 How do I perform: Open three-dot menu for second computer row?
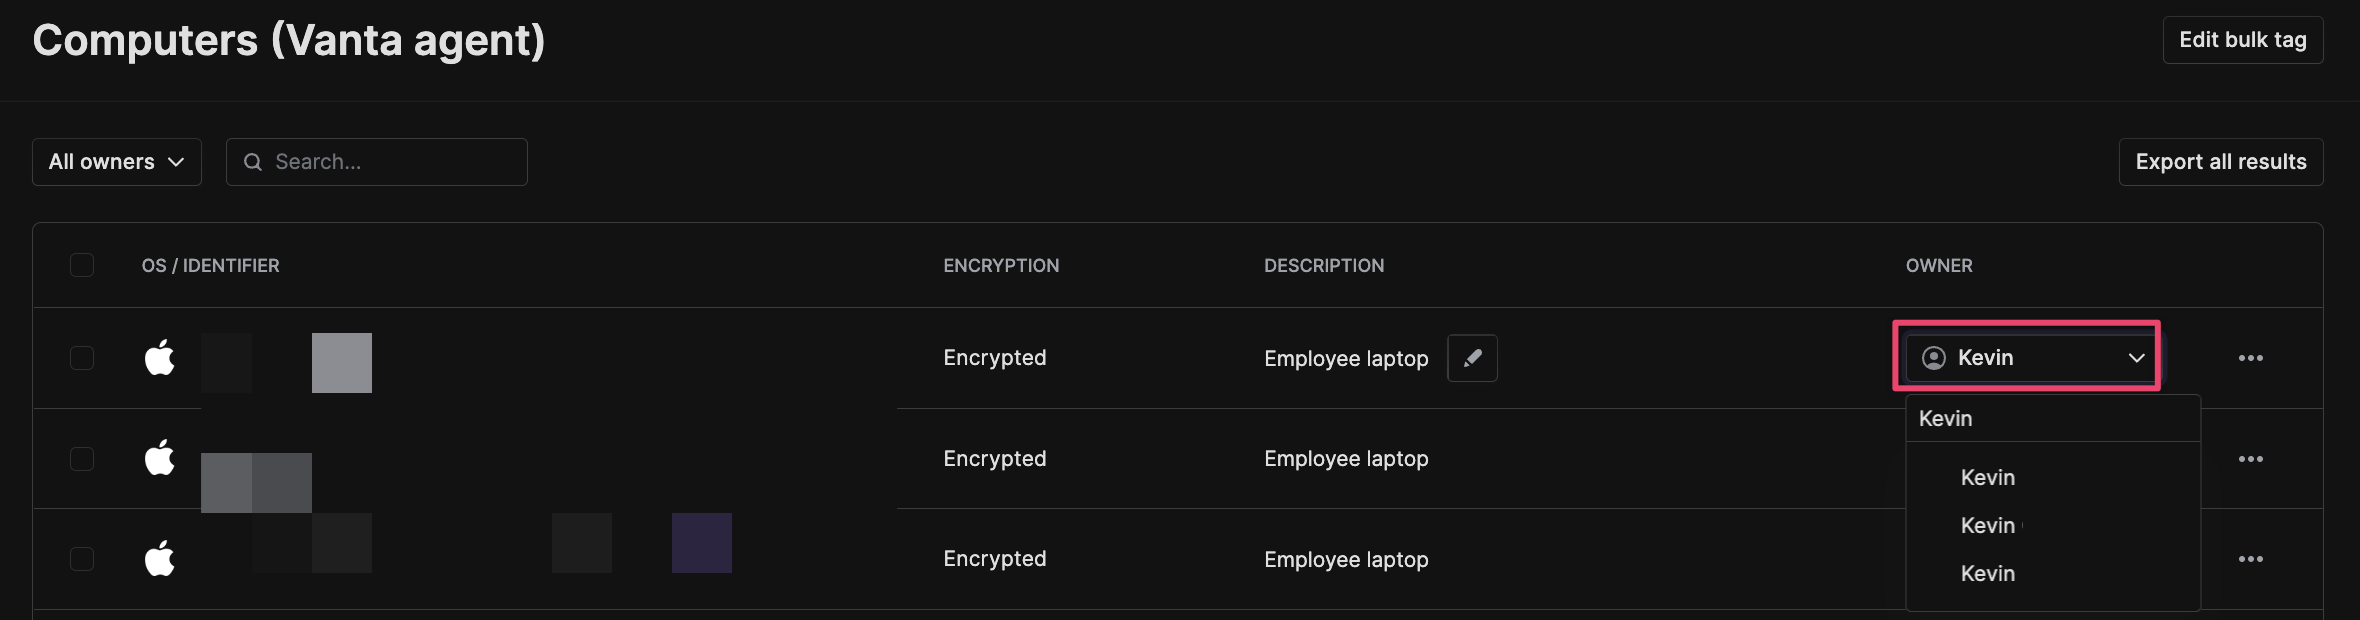point(2250,459)
